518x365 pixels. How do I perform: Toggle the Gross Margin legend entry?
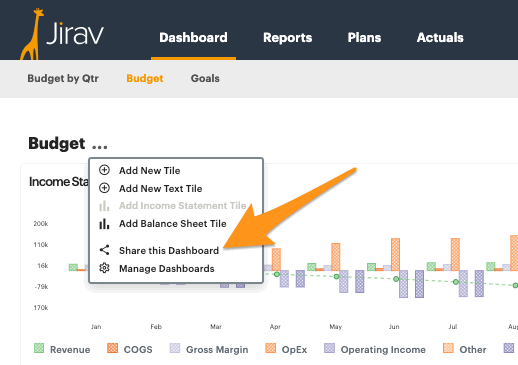click(209, 349)
